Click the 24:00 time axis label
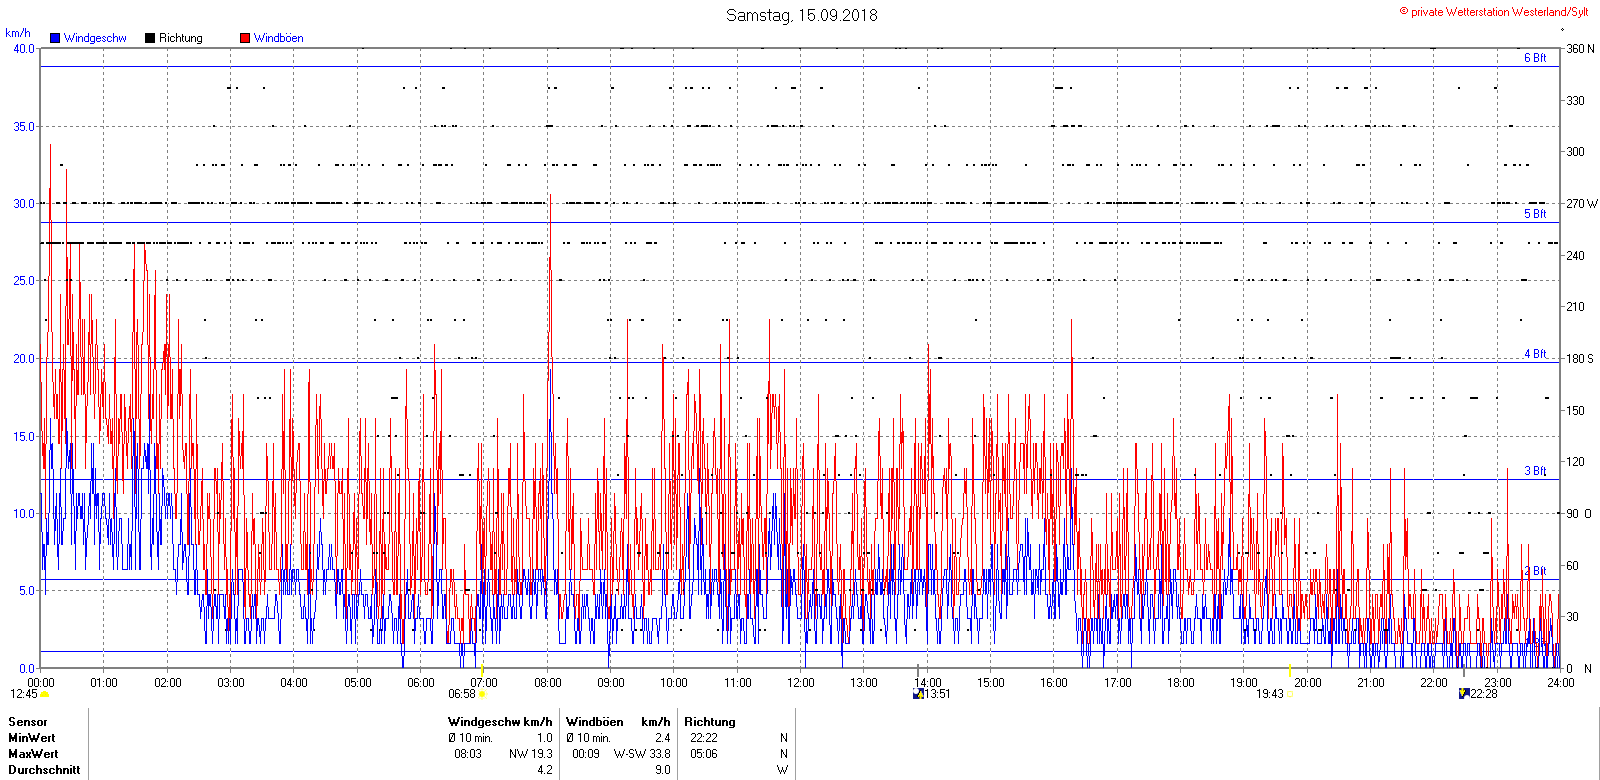Screen dimensions: 1600x780 pos(1561,683)
